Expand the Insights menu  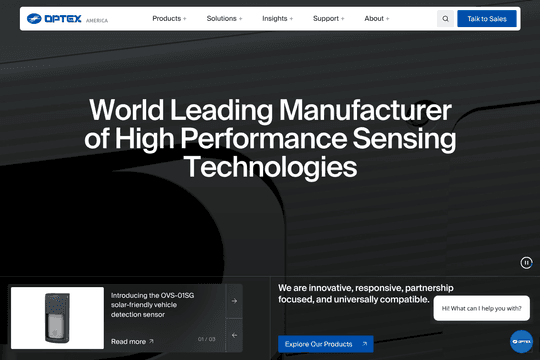point(278,19)
